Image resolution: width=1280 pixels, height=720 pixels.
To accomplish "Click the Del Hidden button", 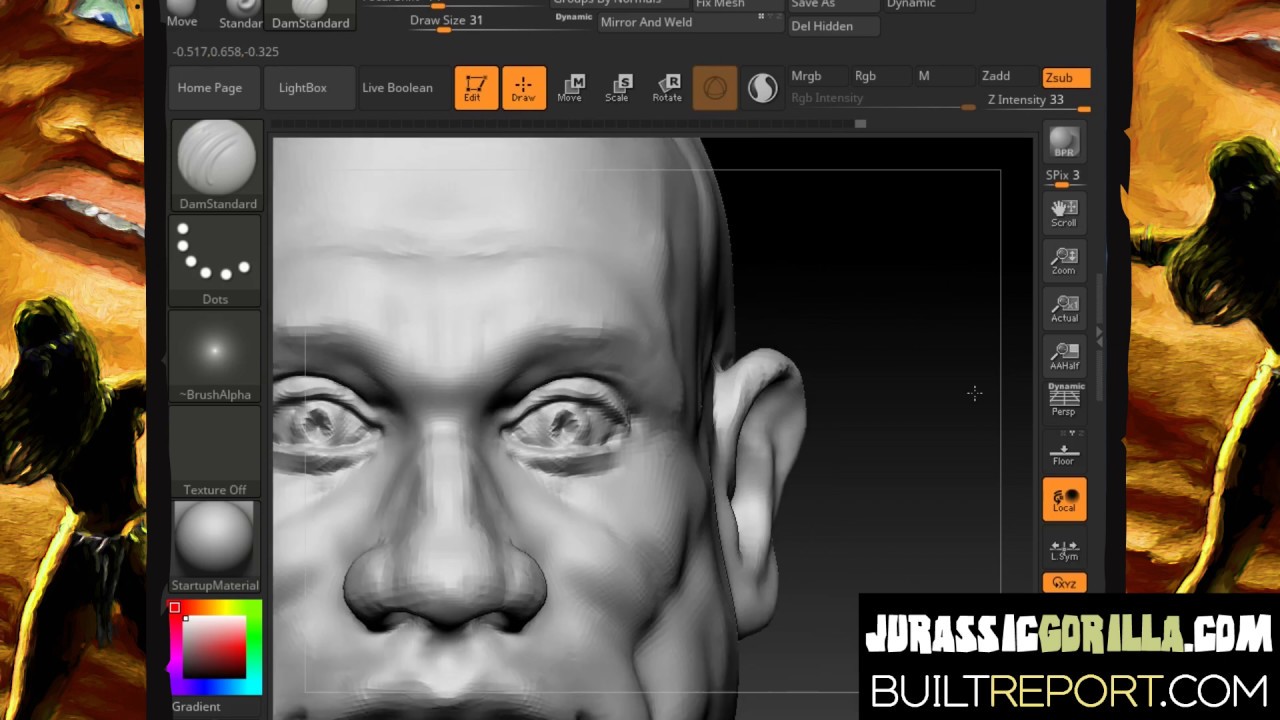I will click(x=834, y=26).
